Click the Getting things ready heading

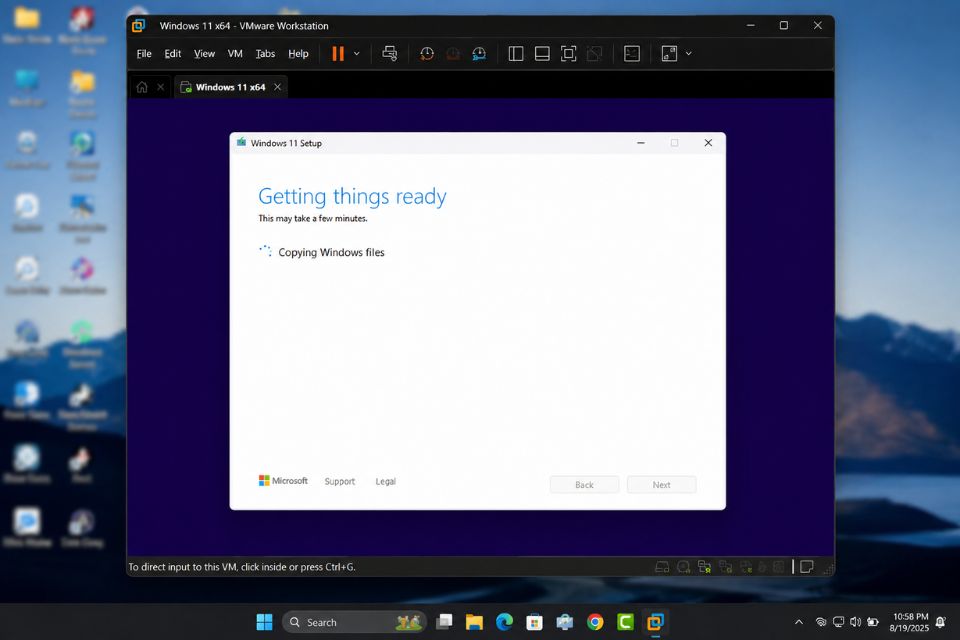[x=352, y=197]
